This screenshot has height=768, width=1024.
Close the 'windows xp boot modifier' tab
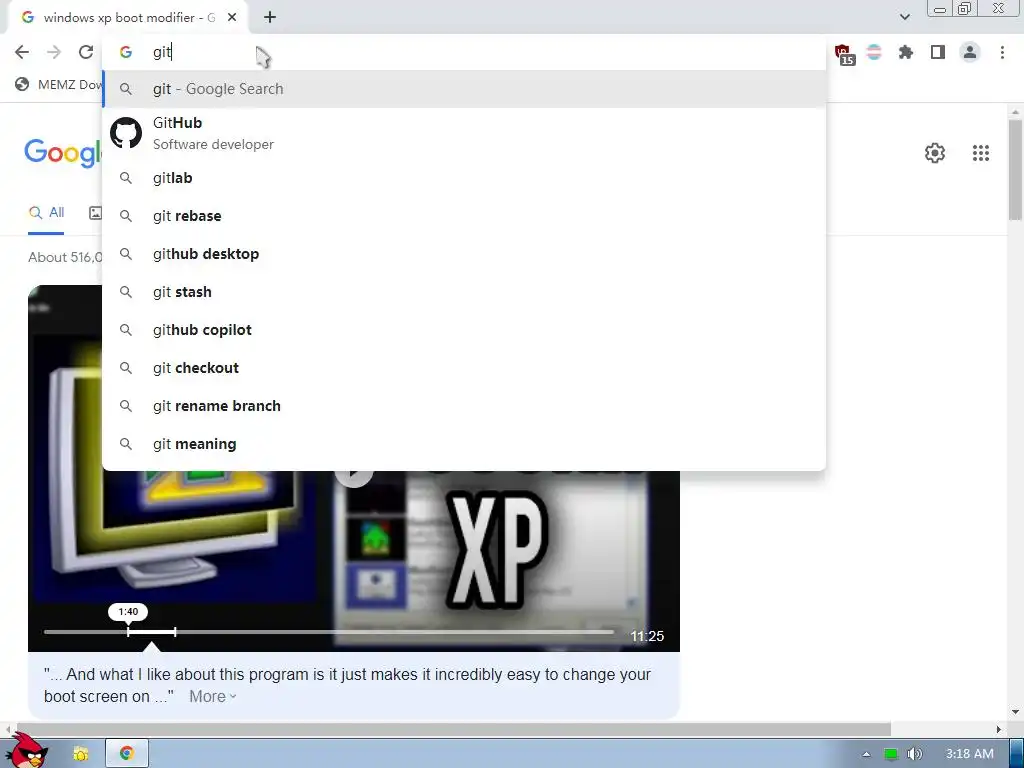[232, 18]
